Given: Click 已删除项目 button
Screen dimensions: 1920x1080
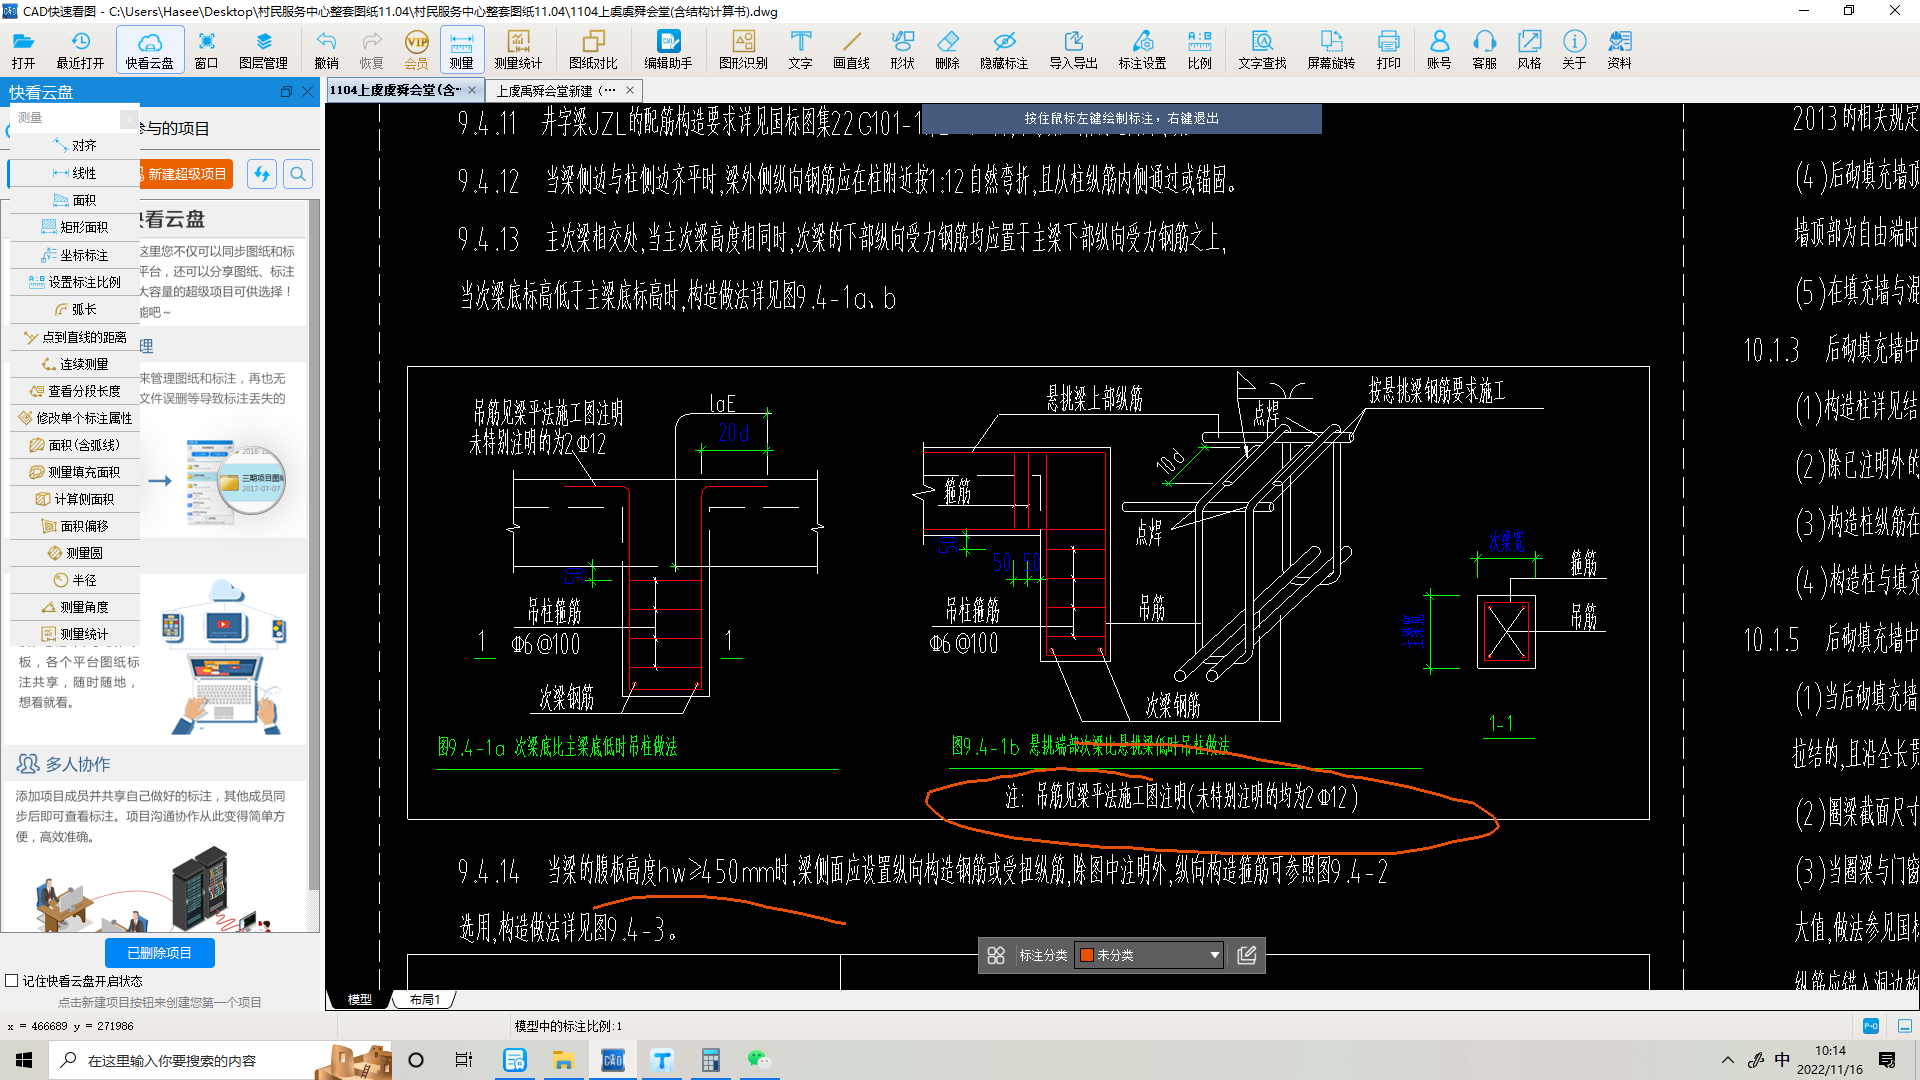Looking at the screenshot, I should coord(160,953).
